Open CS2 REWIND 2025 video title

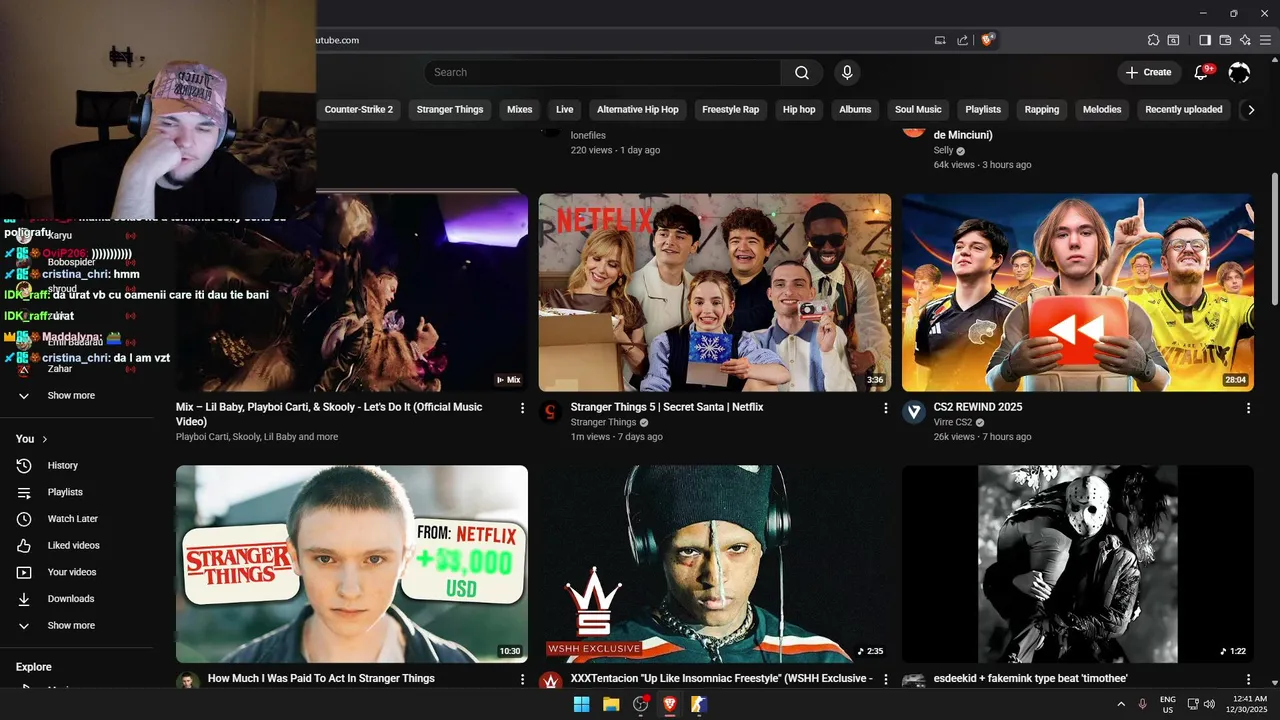point(978,407)
